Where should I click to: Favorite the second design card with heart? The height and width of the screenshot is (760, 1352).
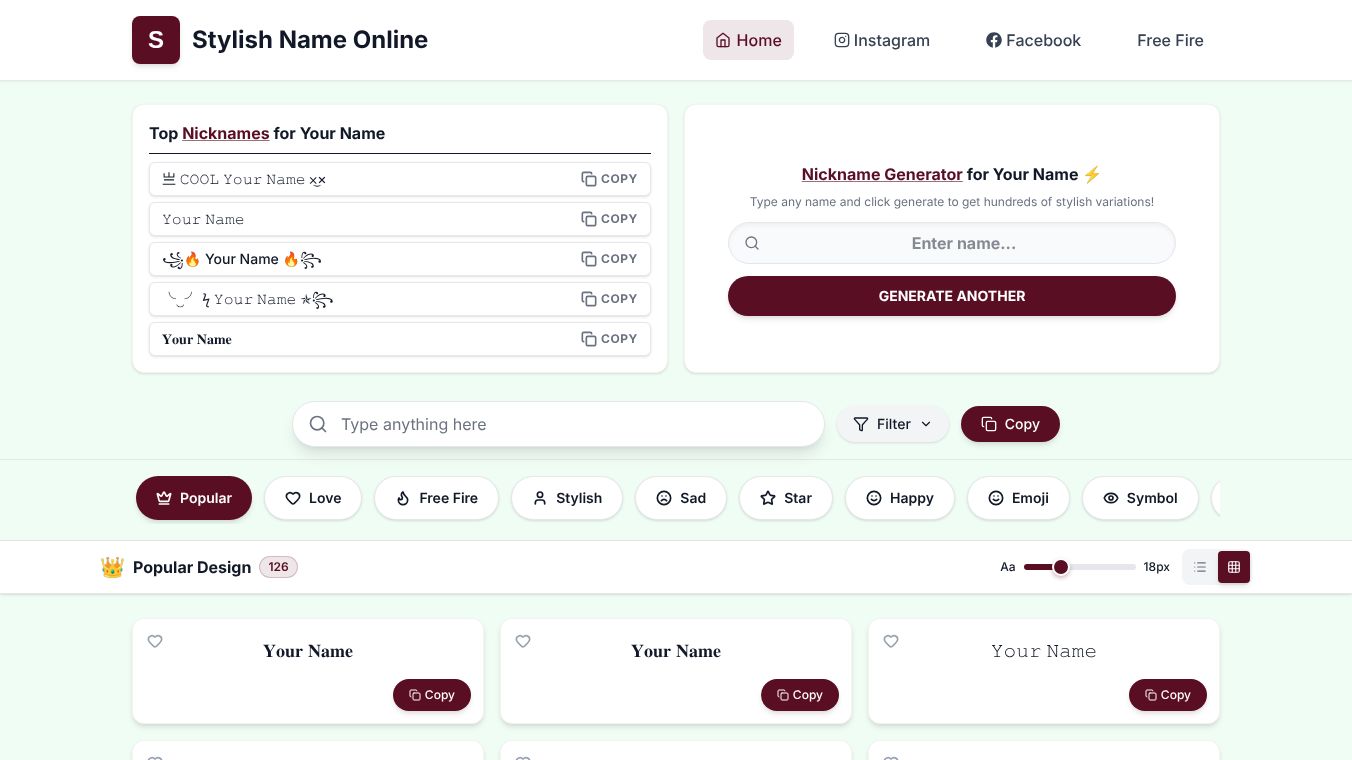coord(523,641)
